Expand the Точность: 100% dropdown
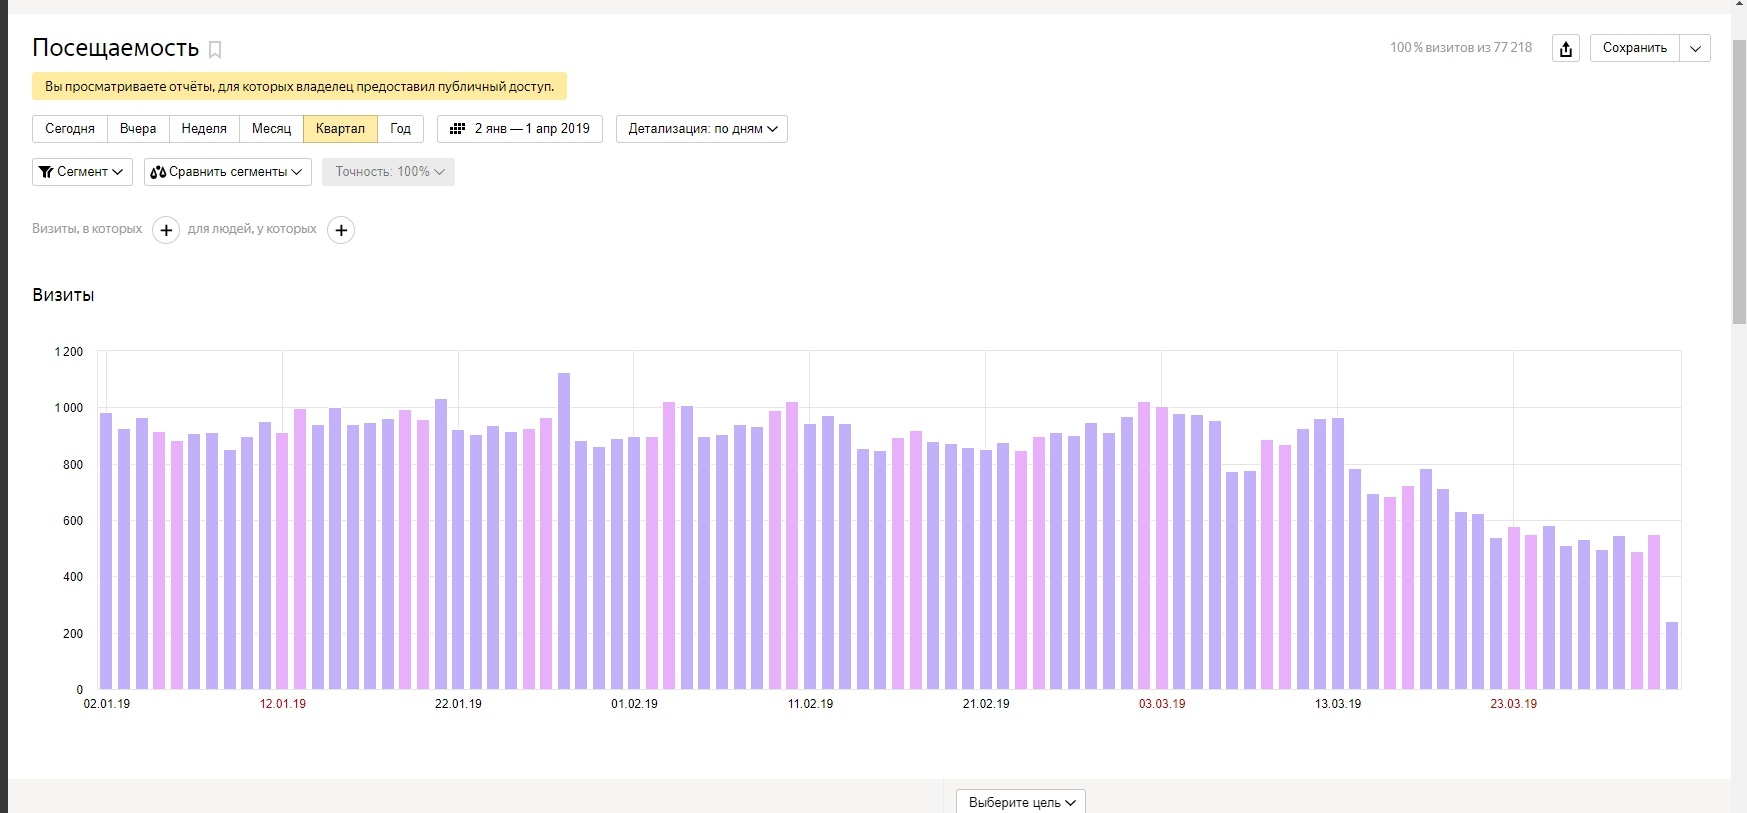 pyautogui.click(x=388, y=172)
